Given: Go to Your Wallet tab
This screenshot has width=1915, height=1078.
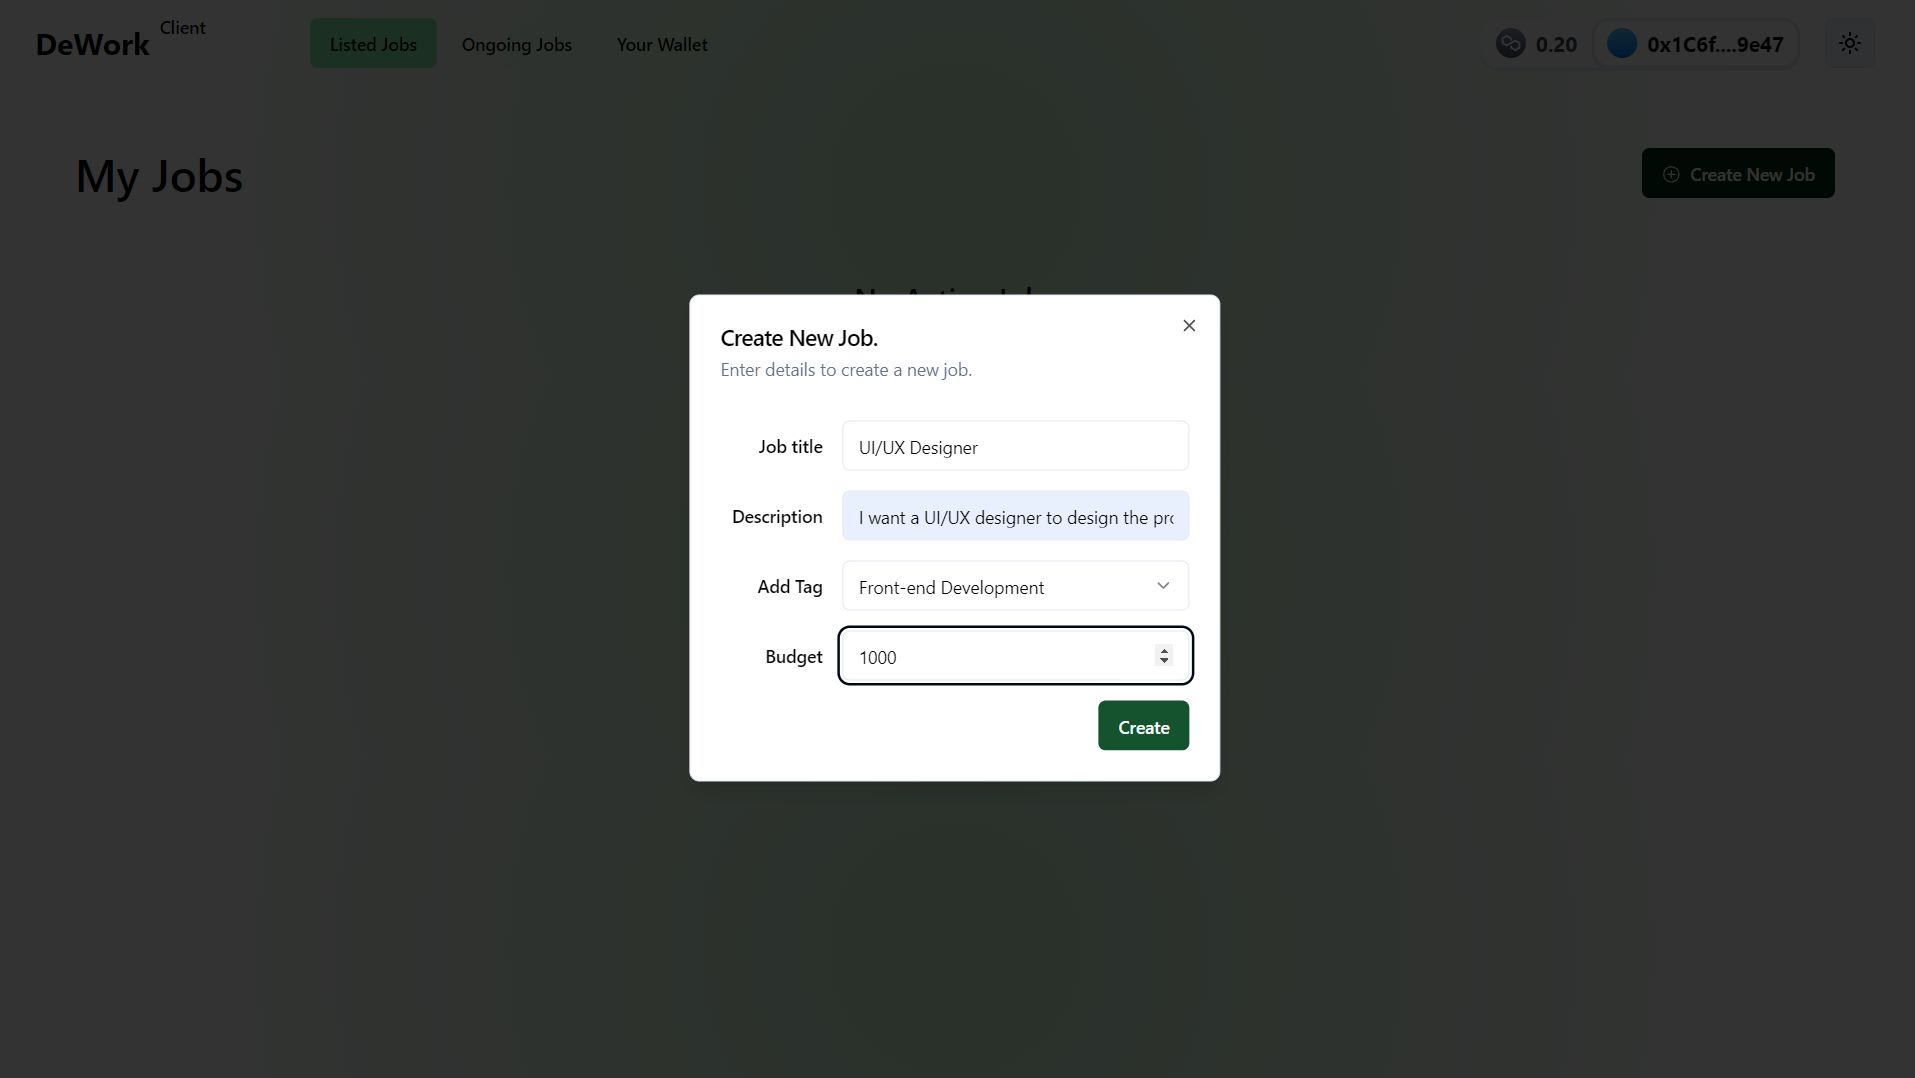Looking at the screenshot, I should point(662,44).
